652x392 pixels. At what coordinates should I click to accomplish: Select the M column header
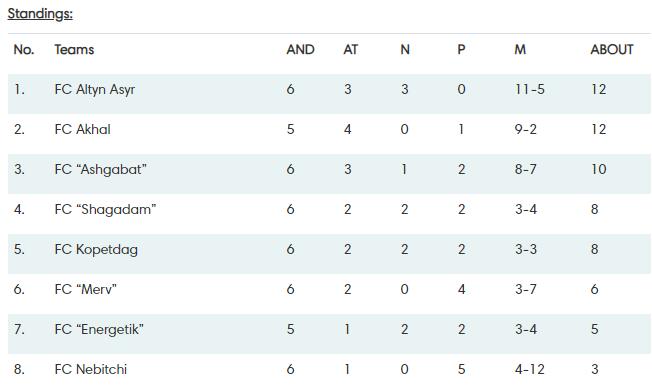coord(520,49)
